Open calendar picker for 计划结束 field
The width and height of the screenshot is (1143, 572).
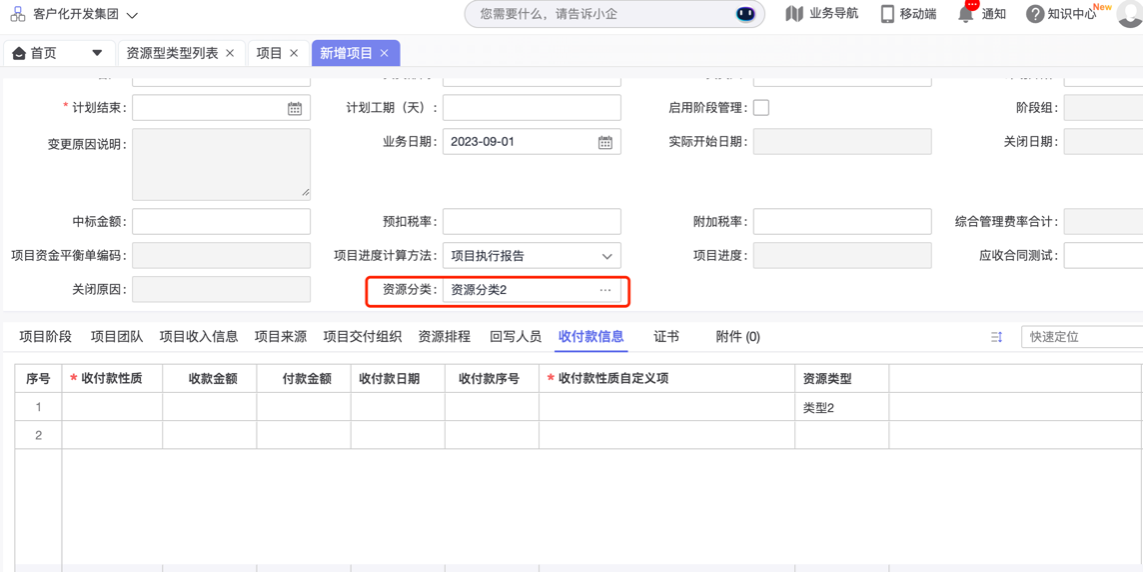[x=295, y=108]
